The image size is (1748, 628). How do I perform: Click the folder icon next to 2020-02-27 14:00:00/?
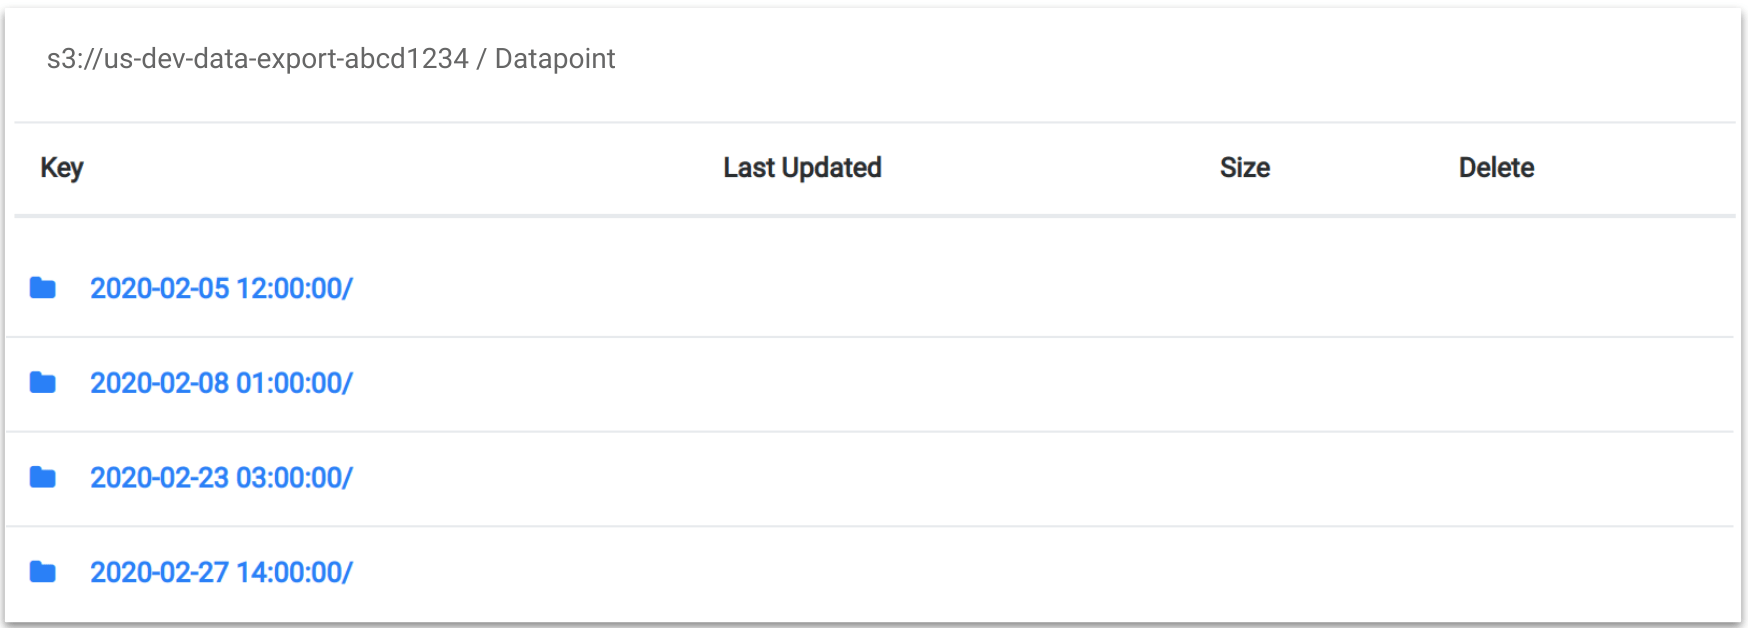click(x=42, y=571)
